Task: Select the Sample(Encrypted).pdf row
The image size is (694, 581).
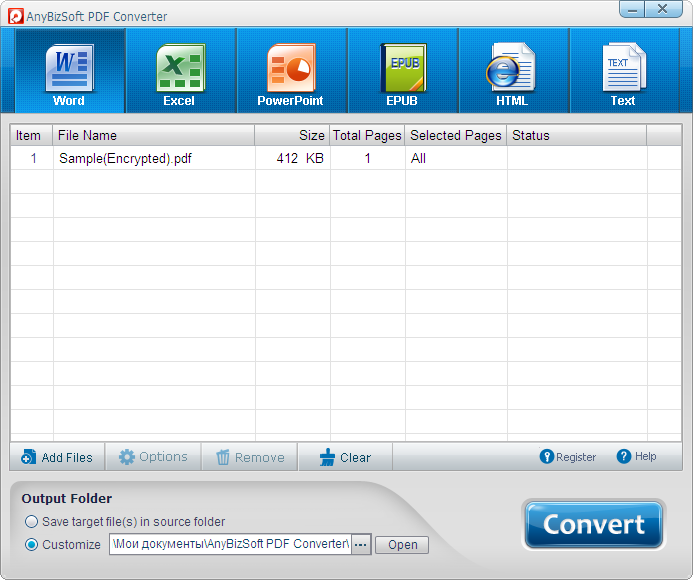Action: [346, 158]
